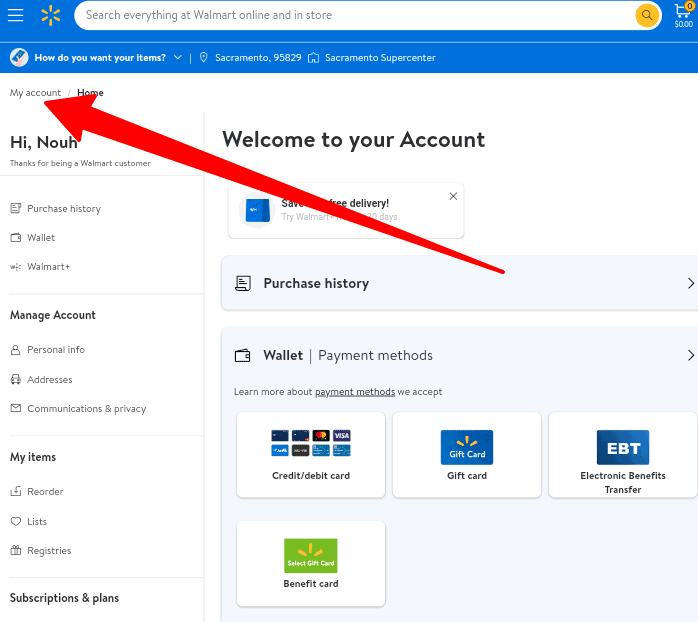Click the payment methods underlined link
The height and width of the screenshot is (622, 698).
(355, 392)
